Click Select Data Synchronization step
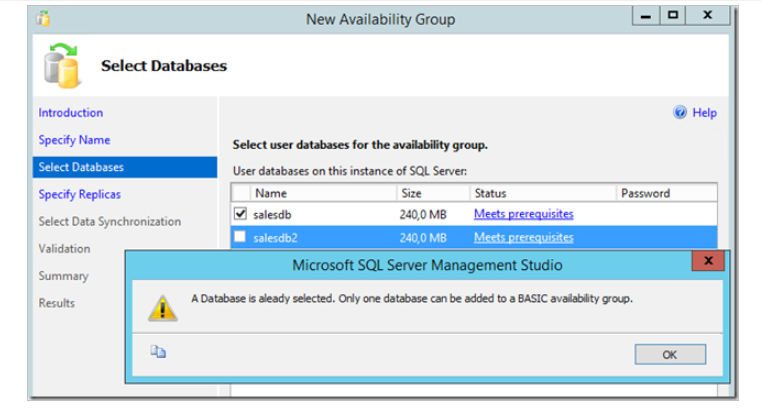Viewport: 761px width, 408px height. tap(110, 221)
